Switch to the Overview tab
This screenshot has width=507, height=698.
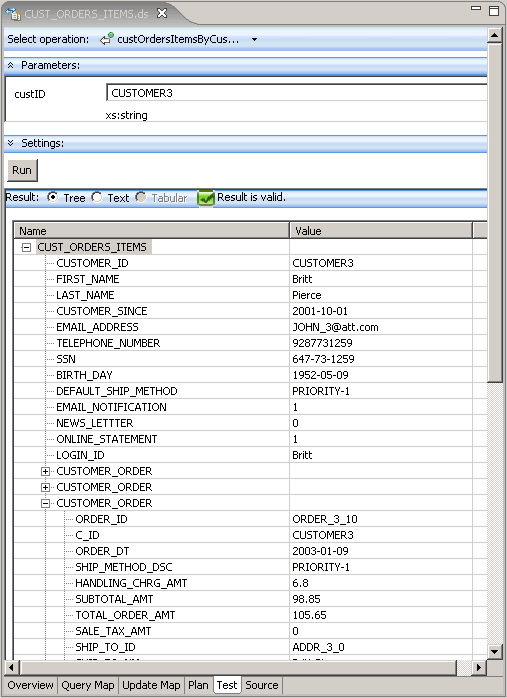click(30, 685)
